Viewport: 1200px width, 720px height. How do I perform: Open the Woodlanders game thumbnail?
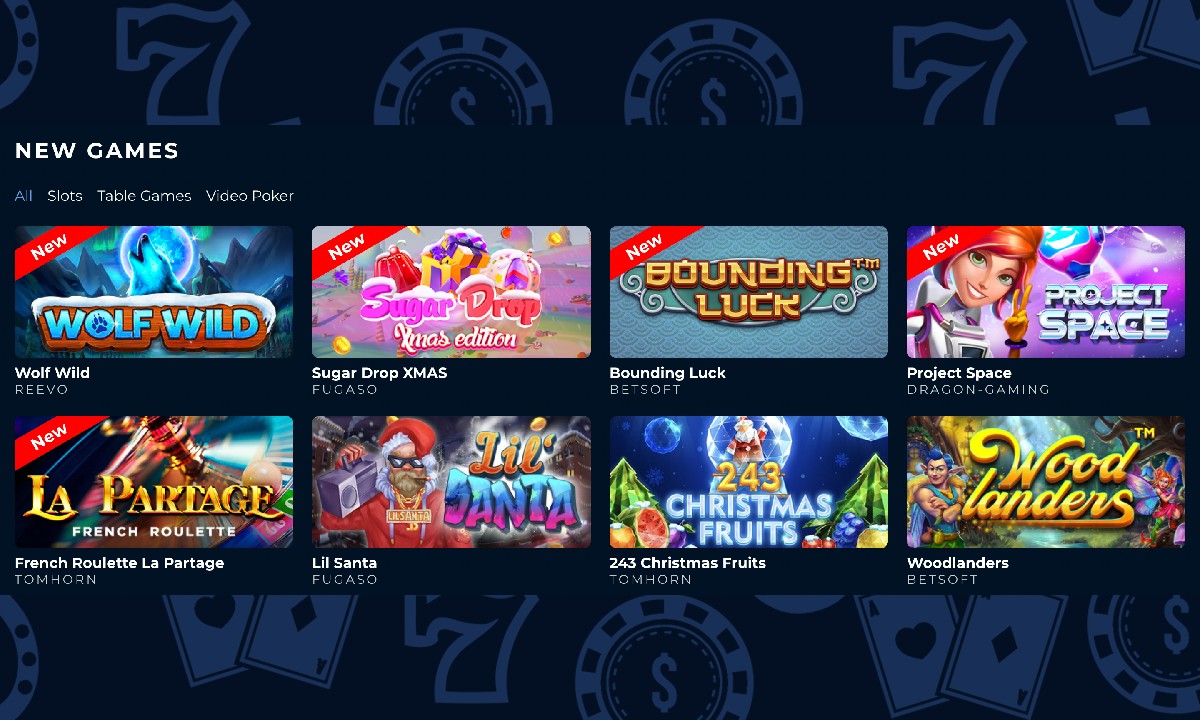(x=1046, y=482)
